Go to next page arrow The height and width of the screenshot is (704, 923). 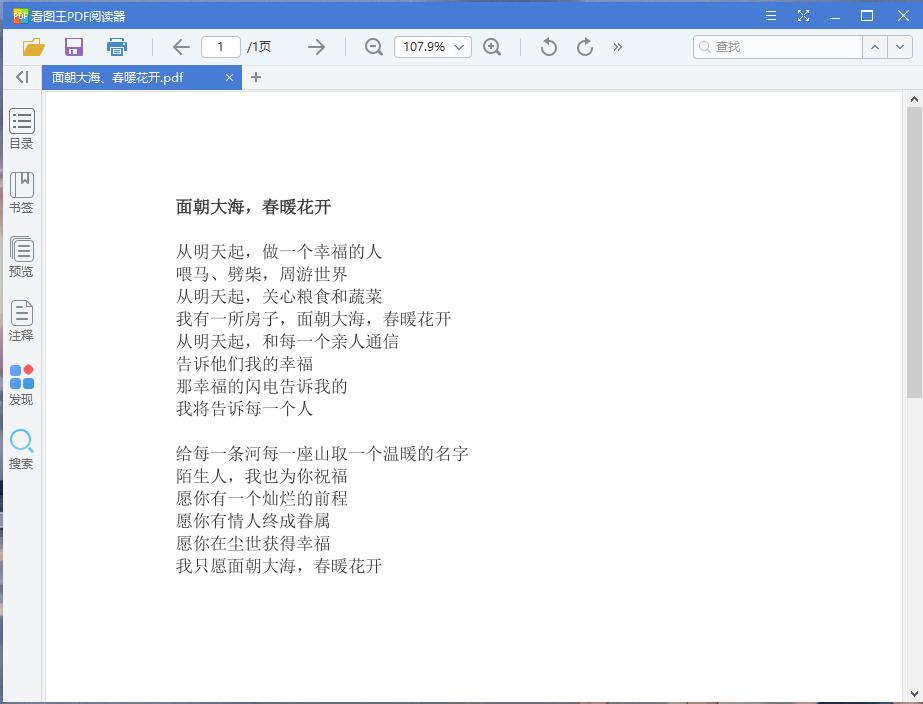(316, 47)
